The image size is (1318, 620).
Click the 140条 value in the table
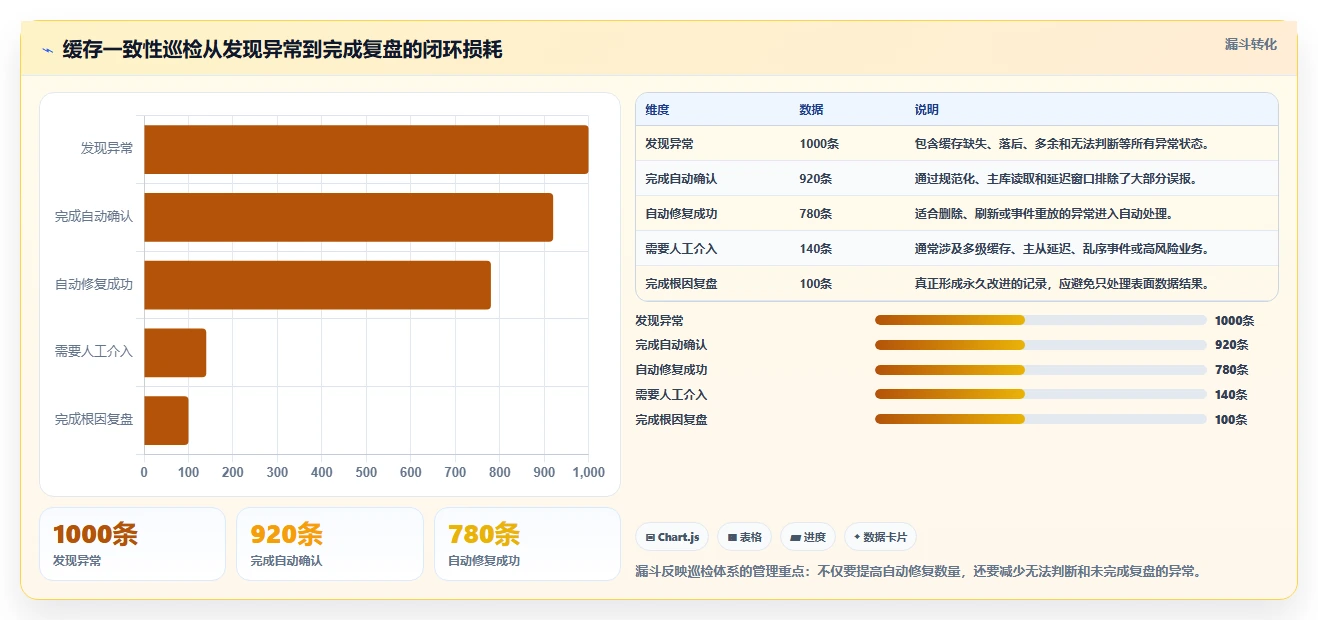[816, 249]
